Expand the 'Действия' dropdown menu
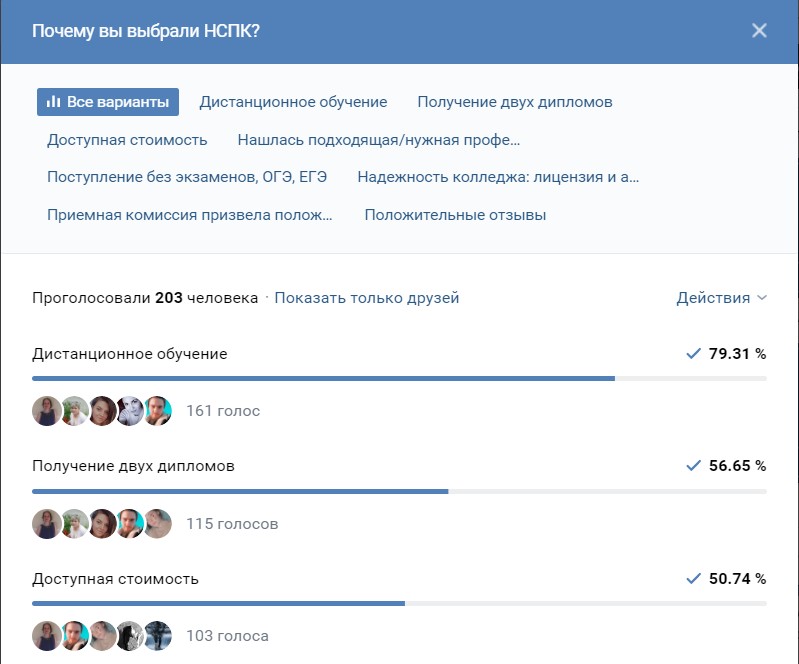Viewport: 799px width, 664px height. click(x=721, y=298)
